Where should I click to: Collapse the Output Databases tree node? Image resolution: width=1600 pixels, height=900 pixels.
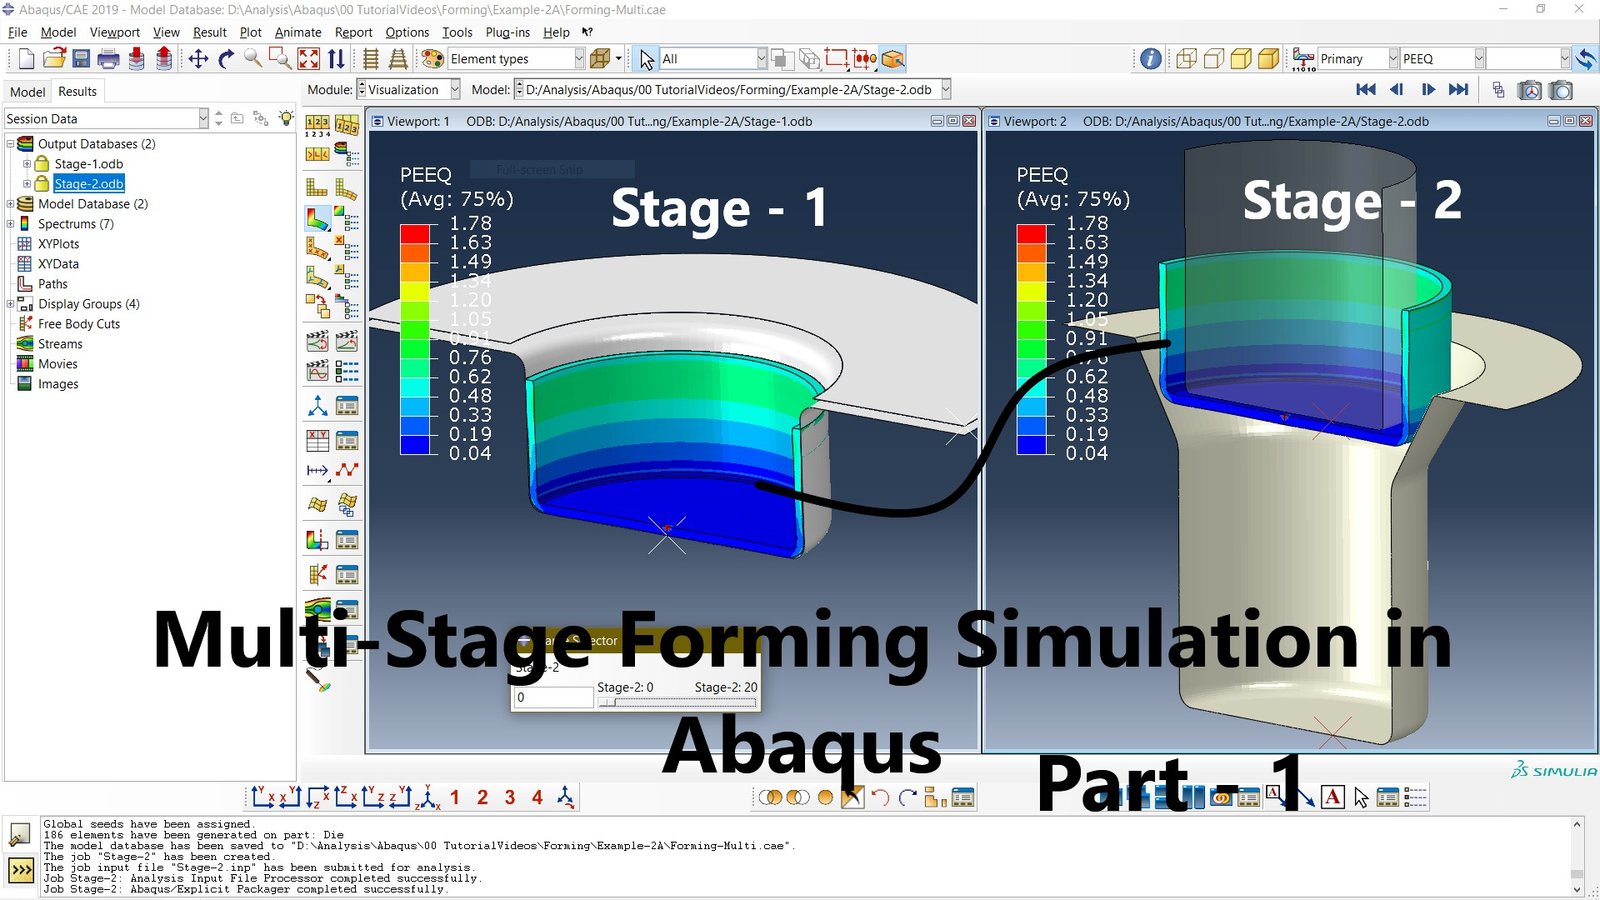[x=11, y=144]
